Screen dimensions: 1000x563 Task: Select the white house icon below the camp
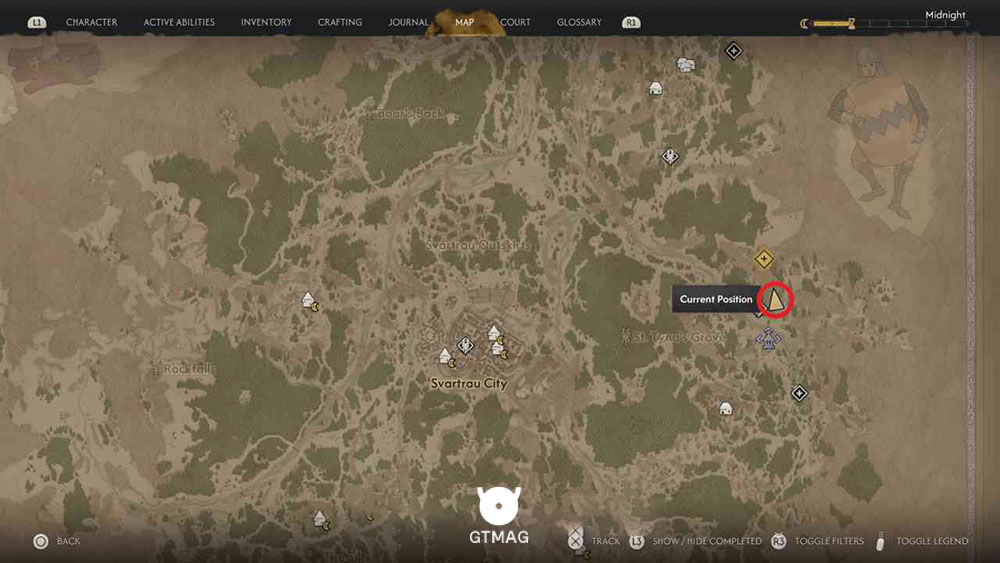pyautogui.click(x=656, y=88)
